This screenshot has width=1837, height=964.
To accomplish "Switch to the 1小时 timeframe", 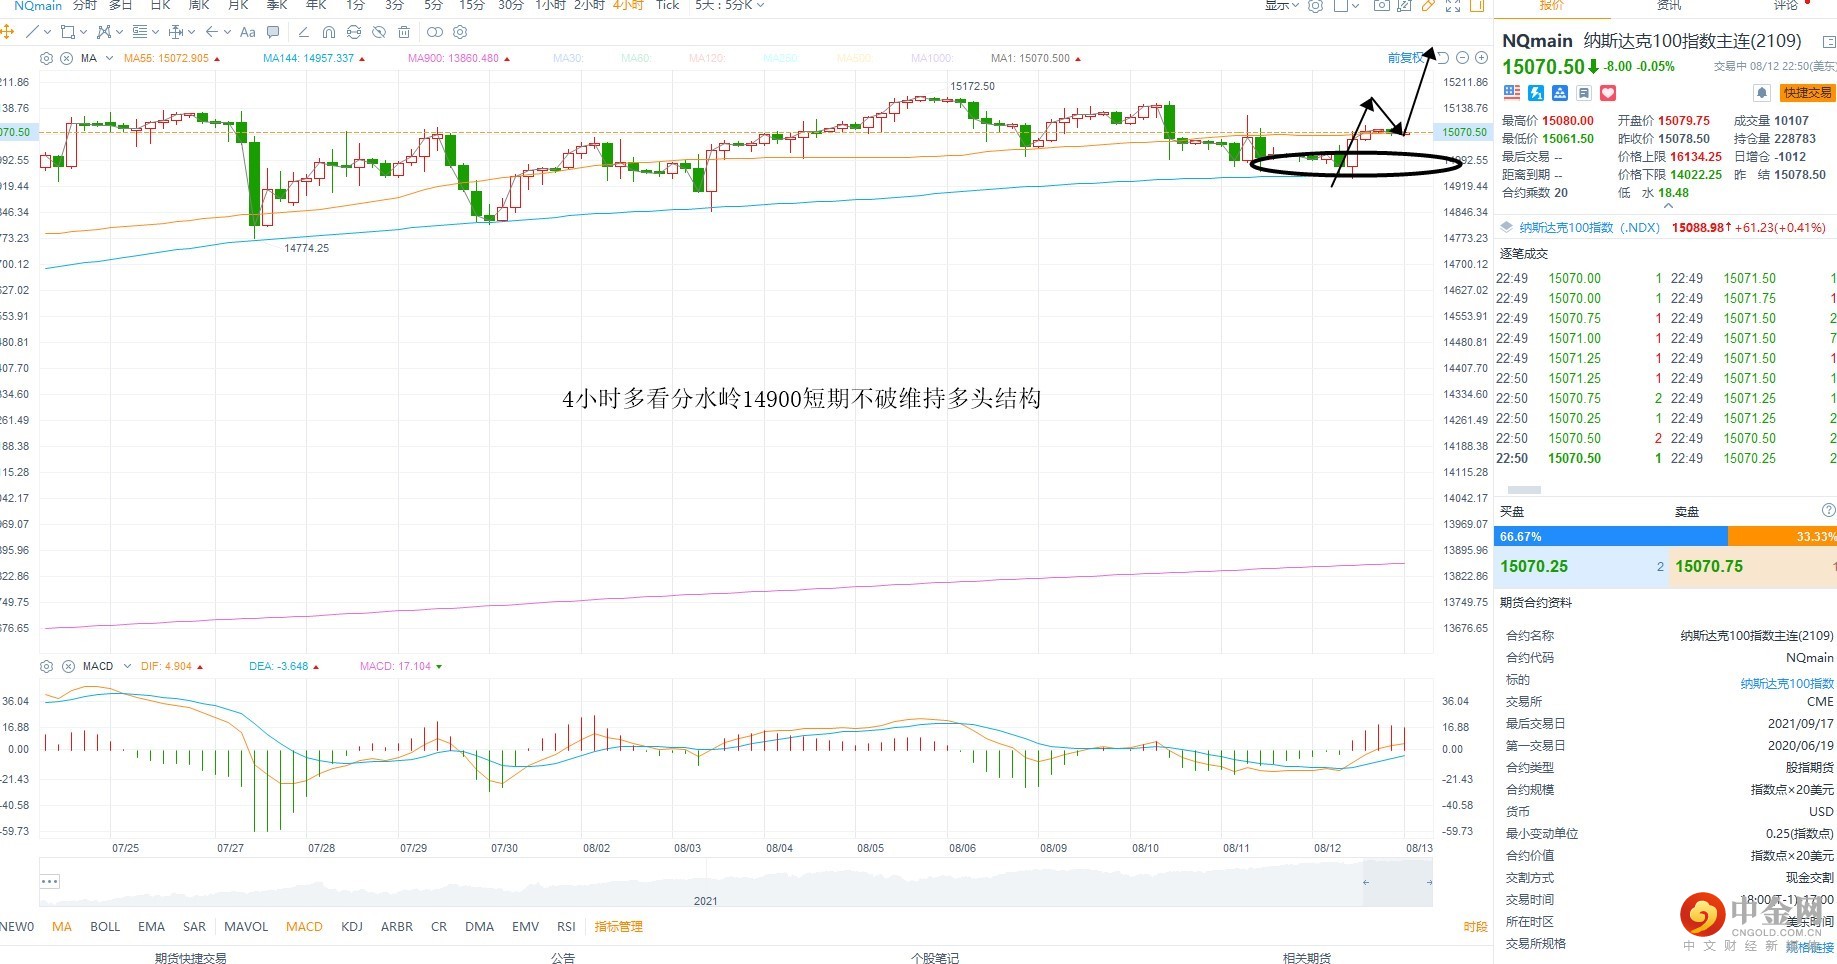I will (x=551, y=6).
